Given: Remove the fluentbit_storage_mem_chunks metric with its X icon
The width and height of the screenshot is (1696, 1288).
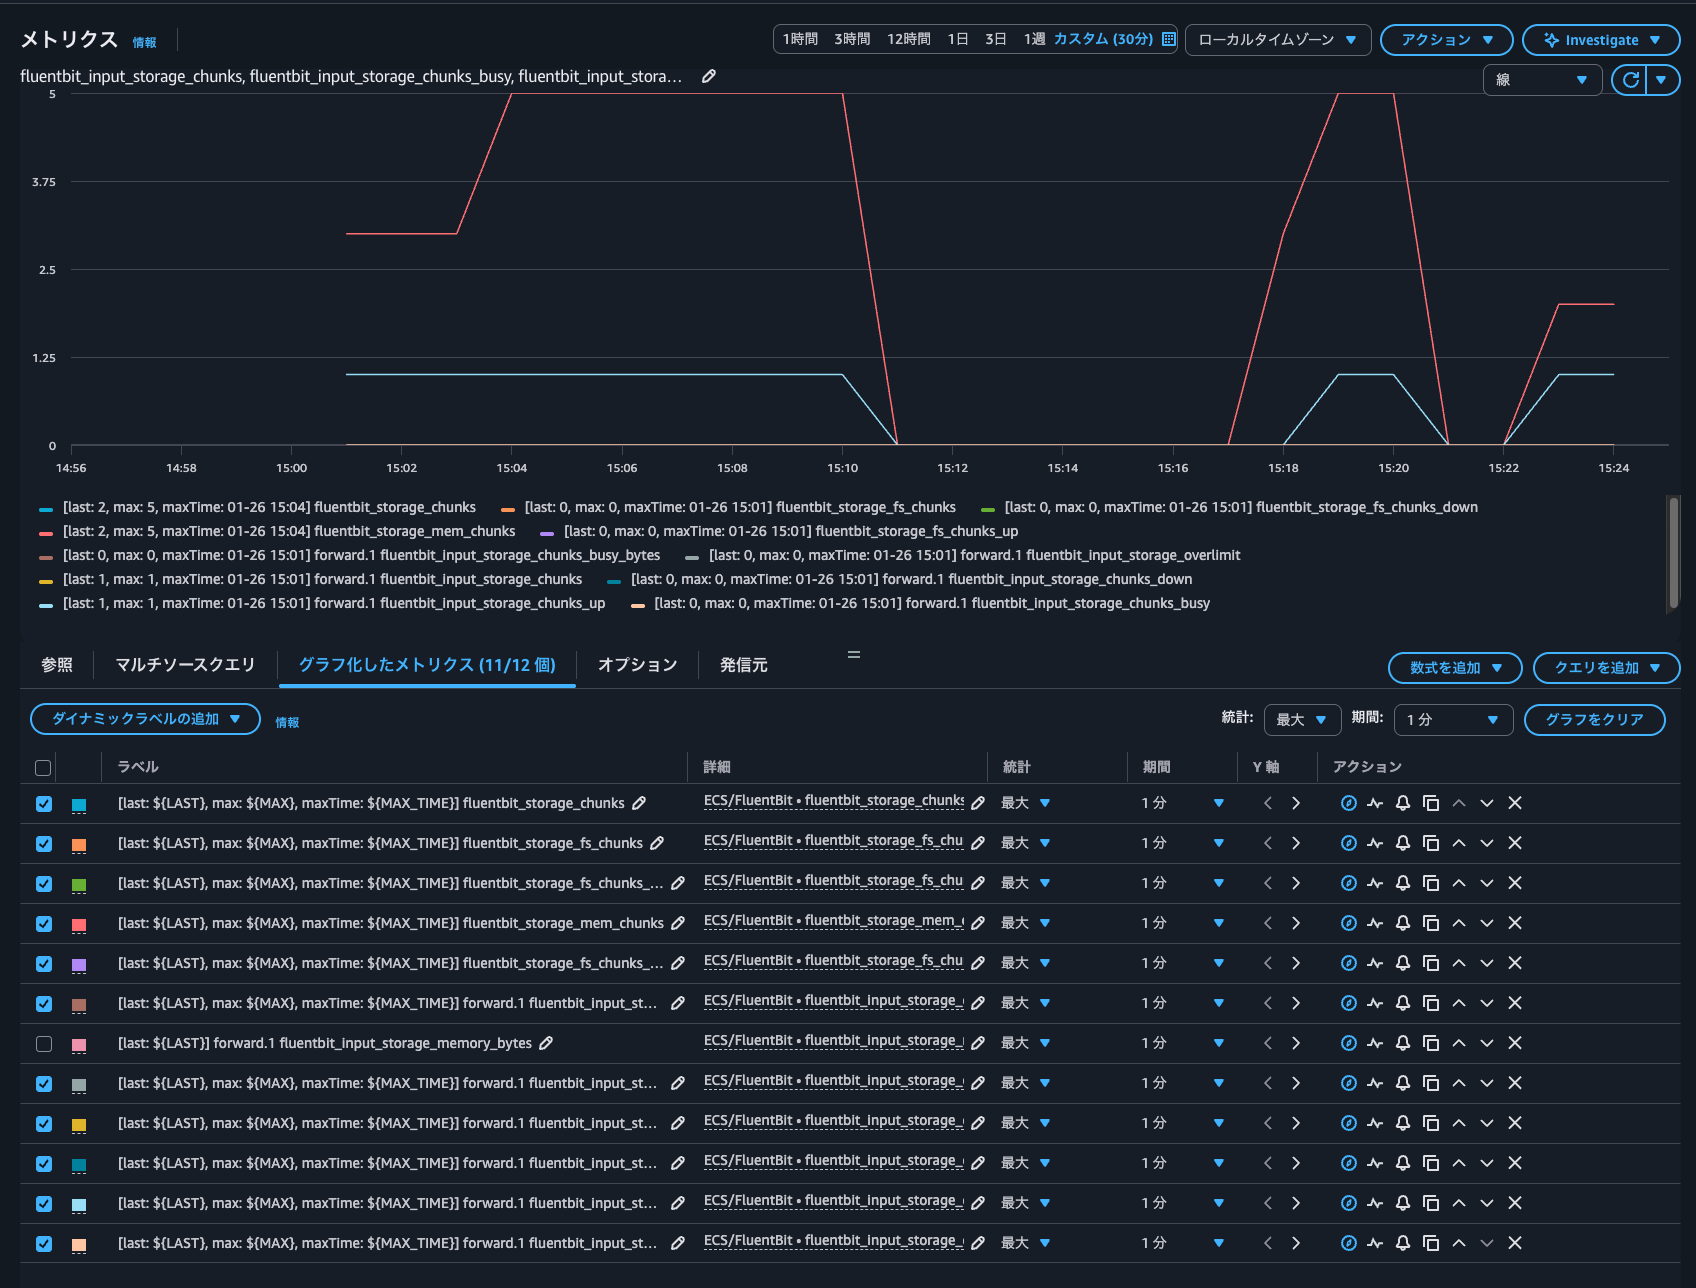Looking at the screenshot, I should (x=1515, y=923).
